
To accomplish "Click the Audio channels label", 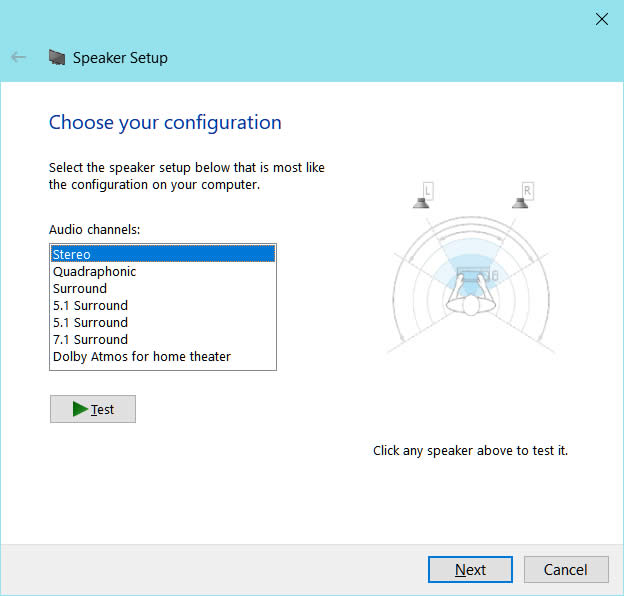I will (95, 230).
